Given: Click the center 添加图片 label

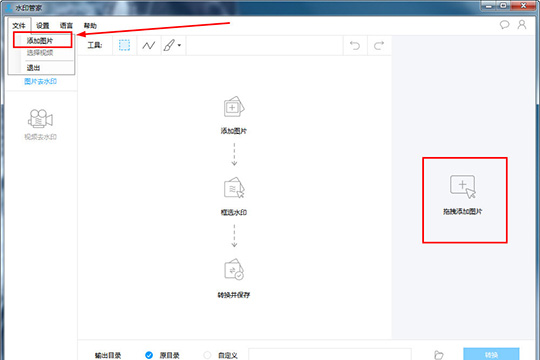Looking at the screenshot, I should click(234, 131).
